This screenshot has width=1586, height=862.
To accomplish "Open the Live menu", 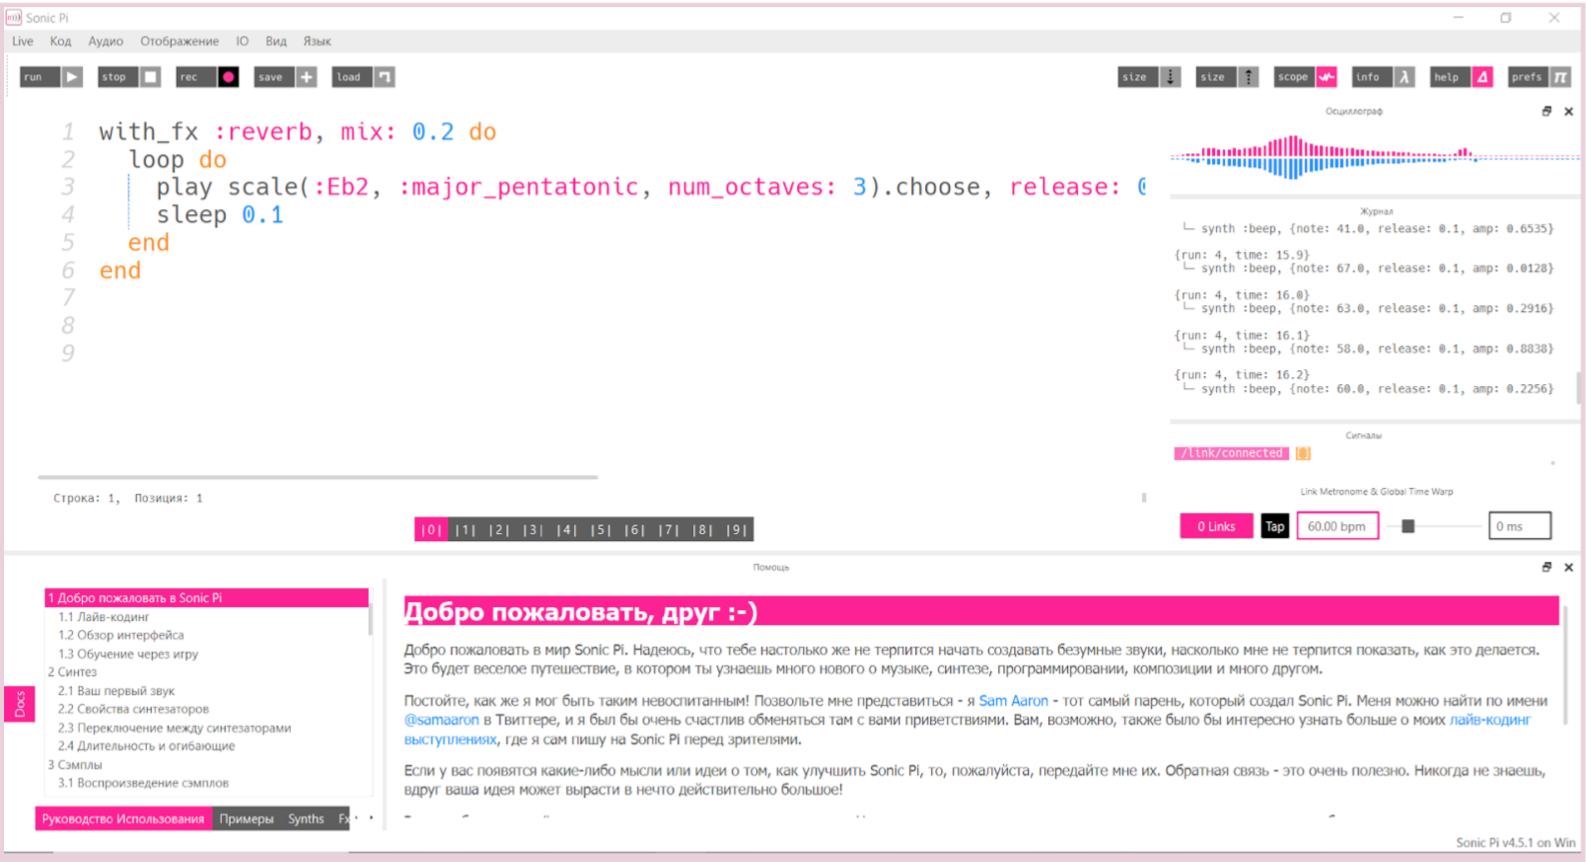I will pyautogui.click(x=22, y=41).
